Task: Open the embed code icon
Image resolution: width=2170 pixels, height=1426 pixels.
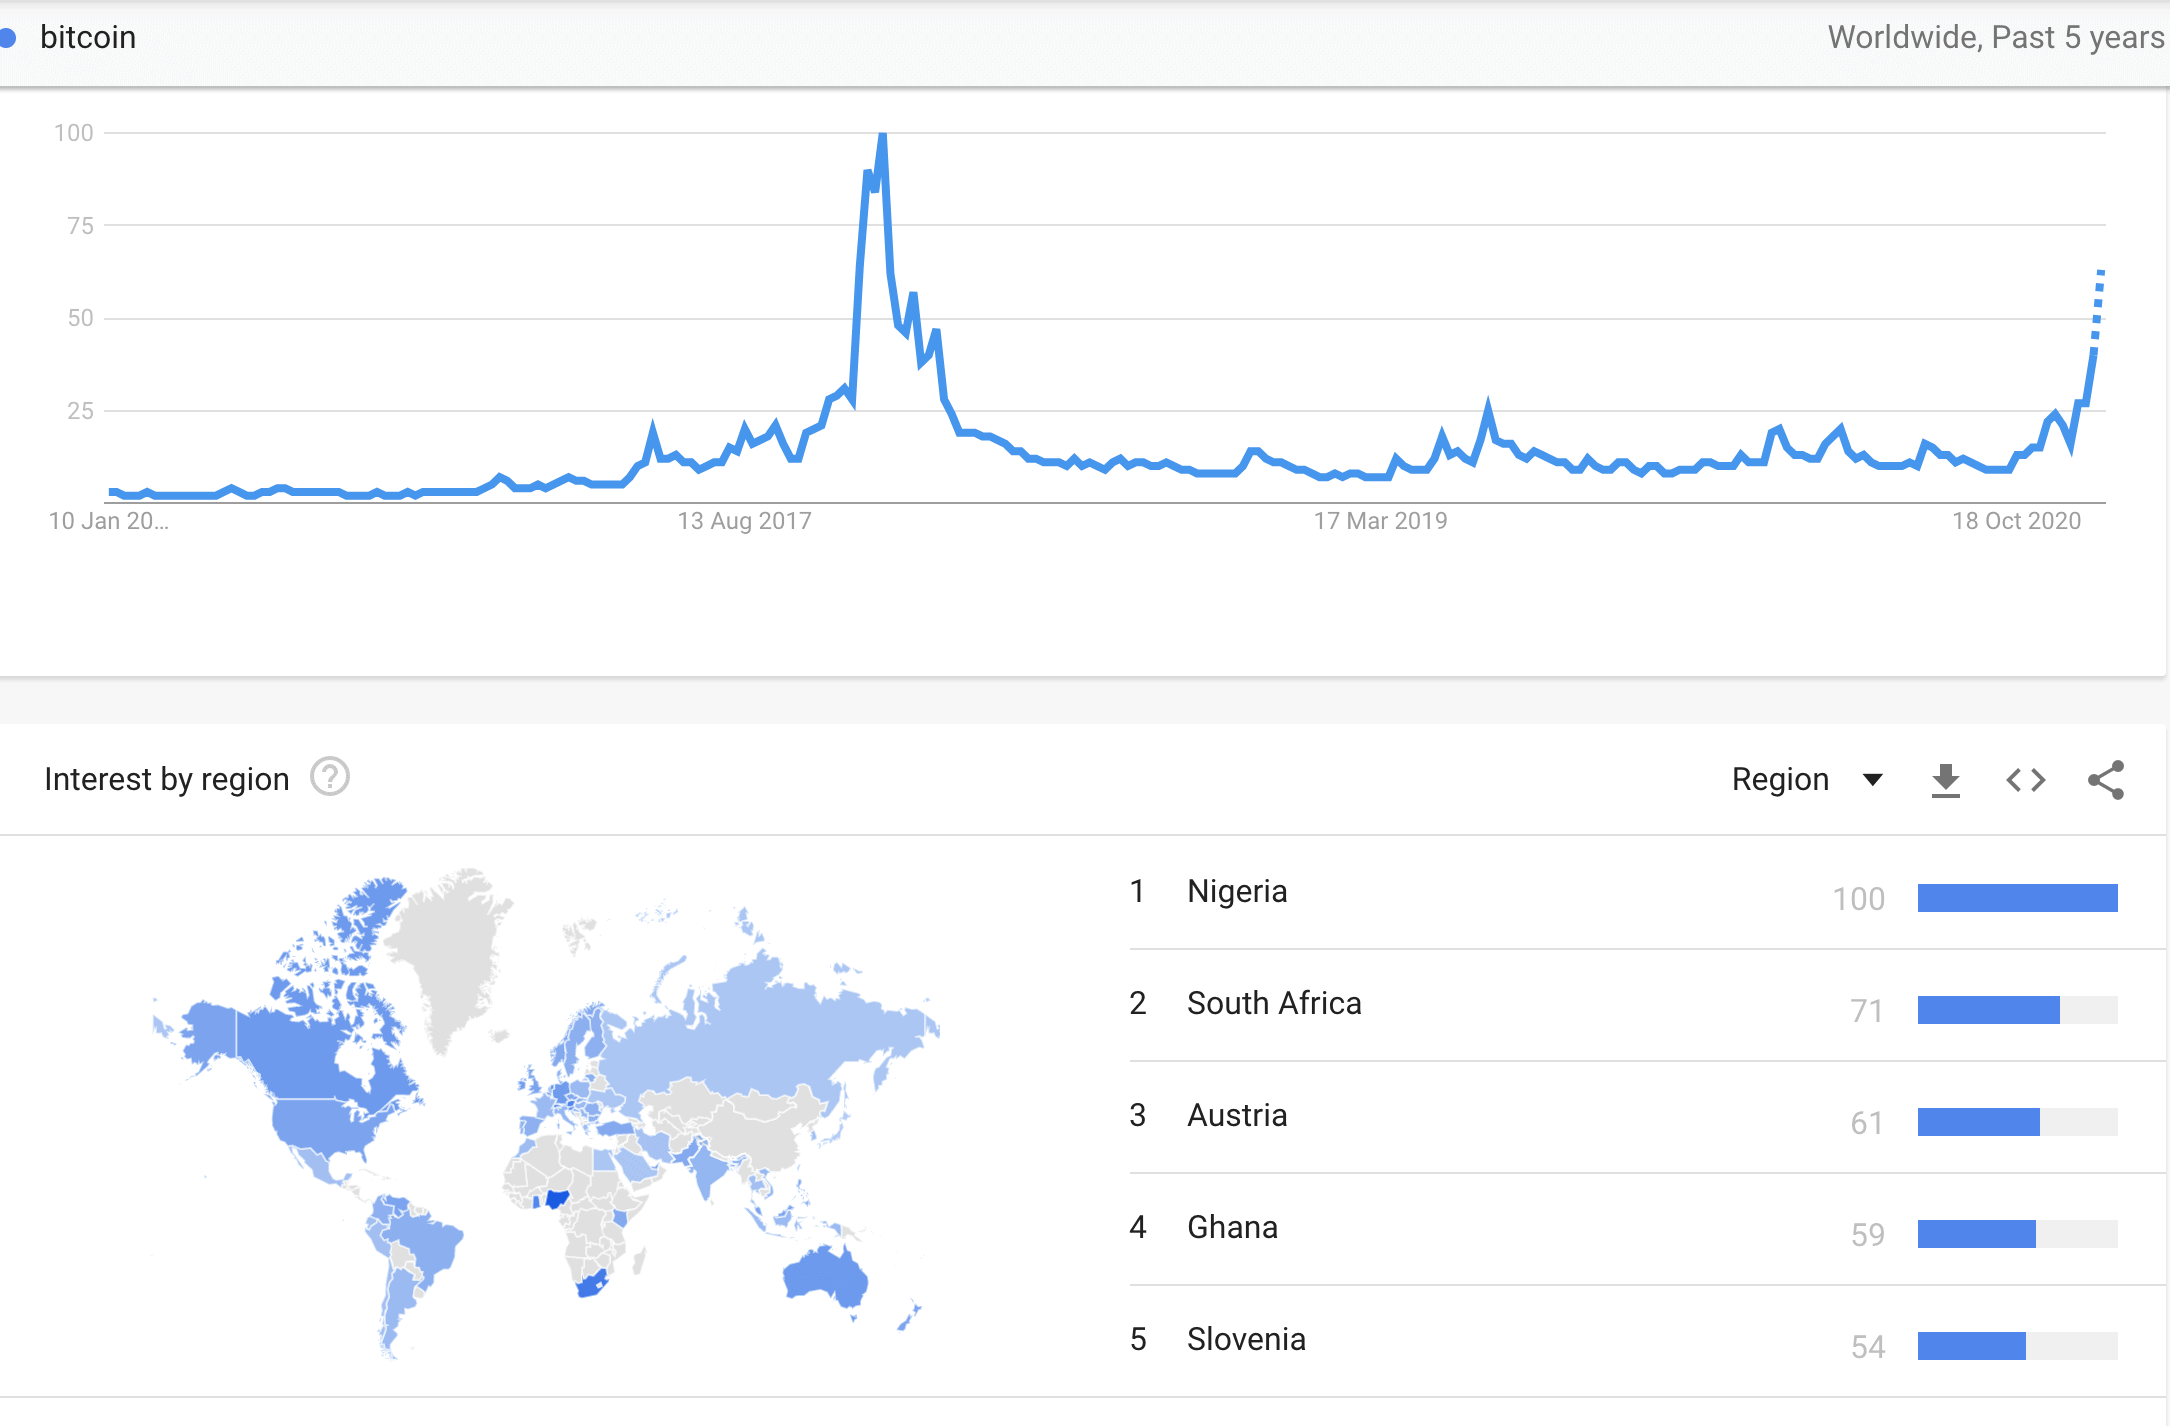Action: coord(2026,780)
